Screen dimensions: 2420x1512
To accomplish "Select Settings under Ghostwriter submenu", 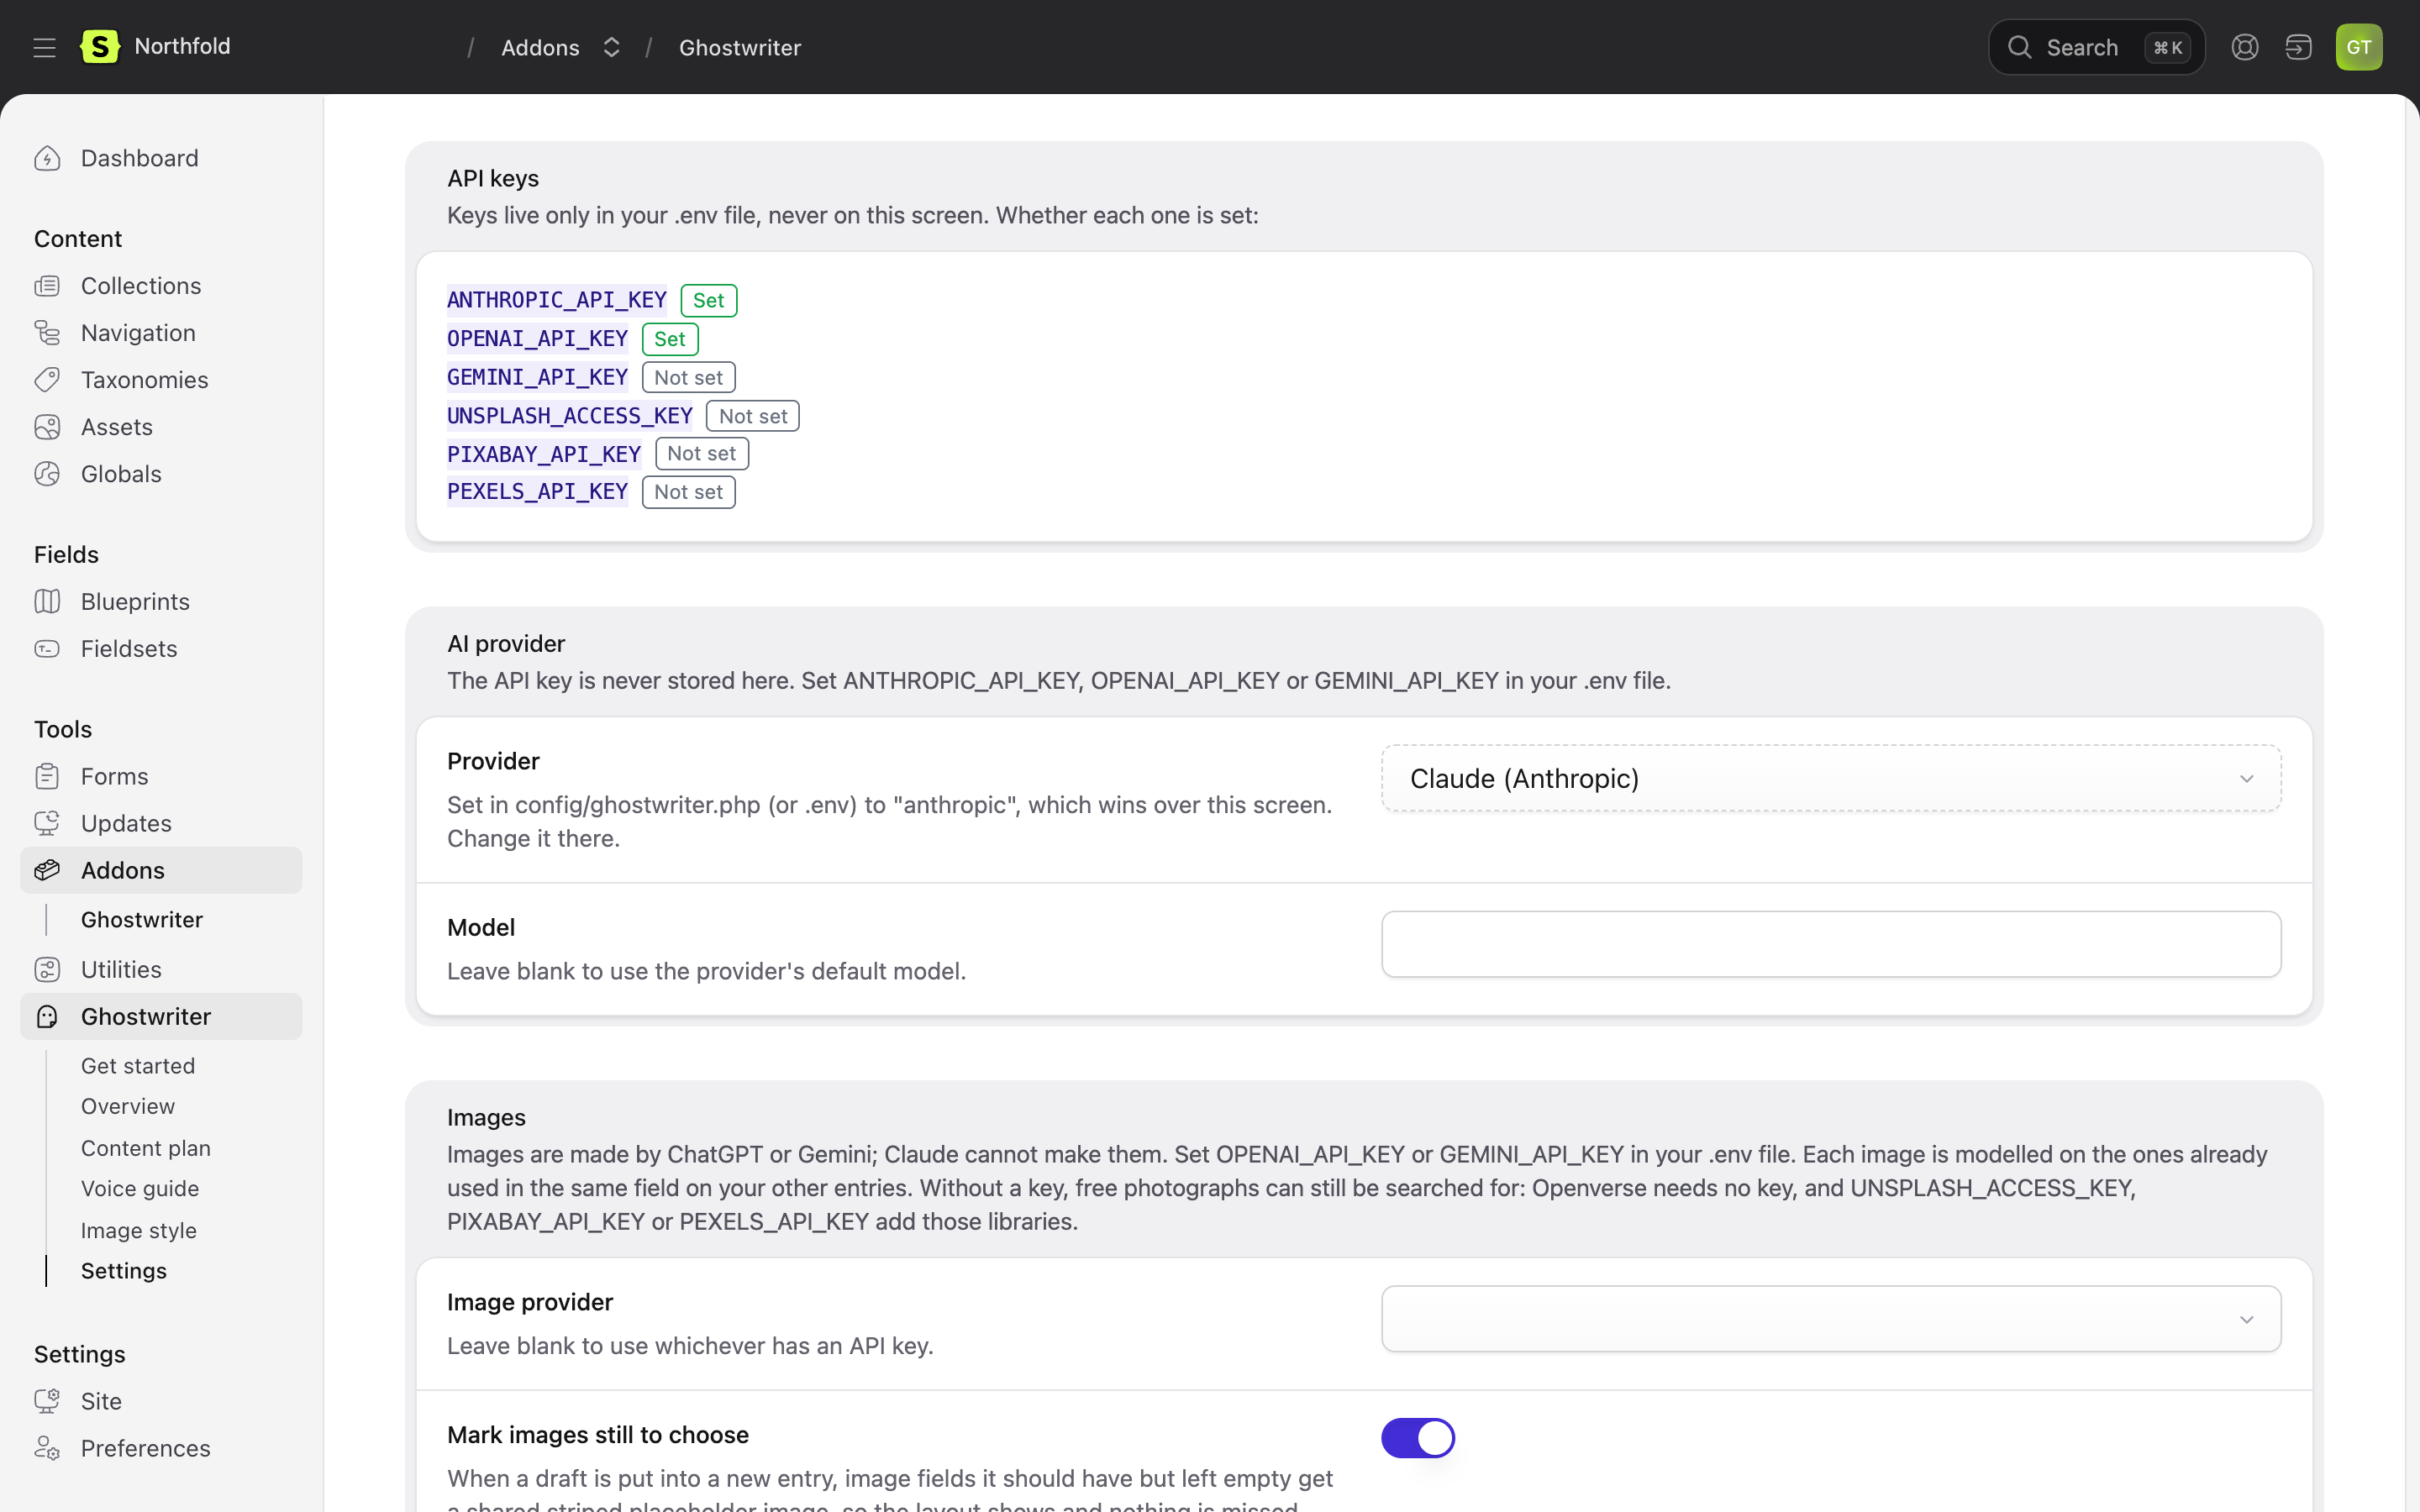I will coord(124,1270).
